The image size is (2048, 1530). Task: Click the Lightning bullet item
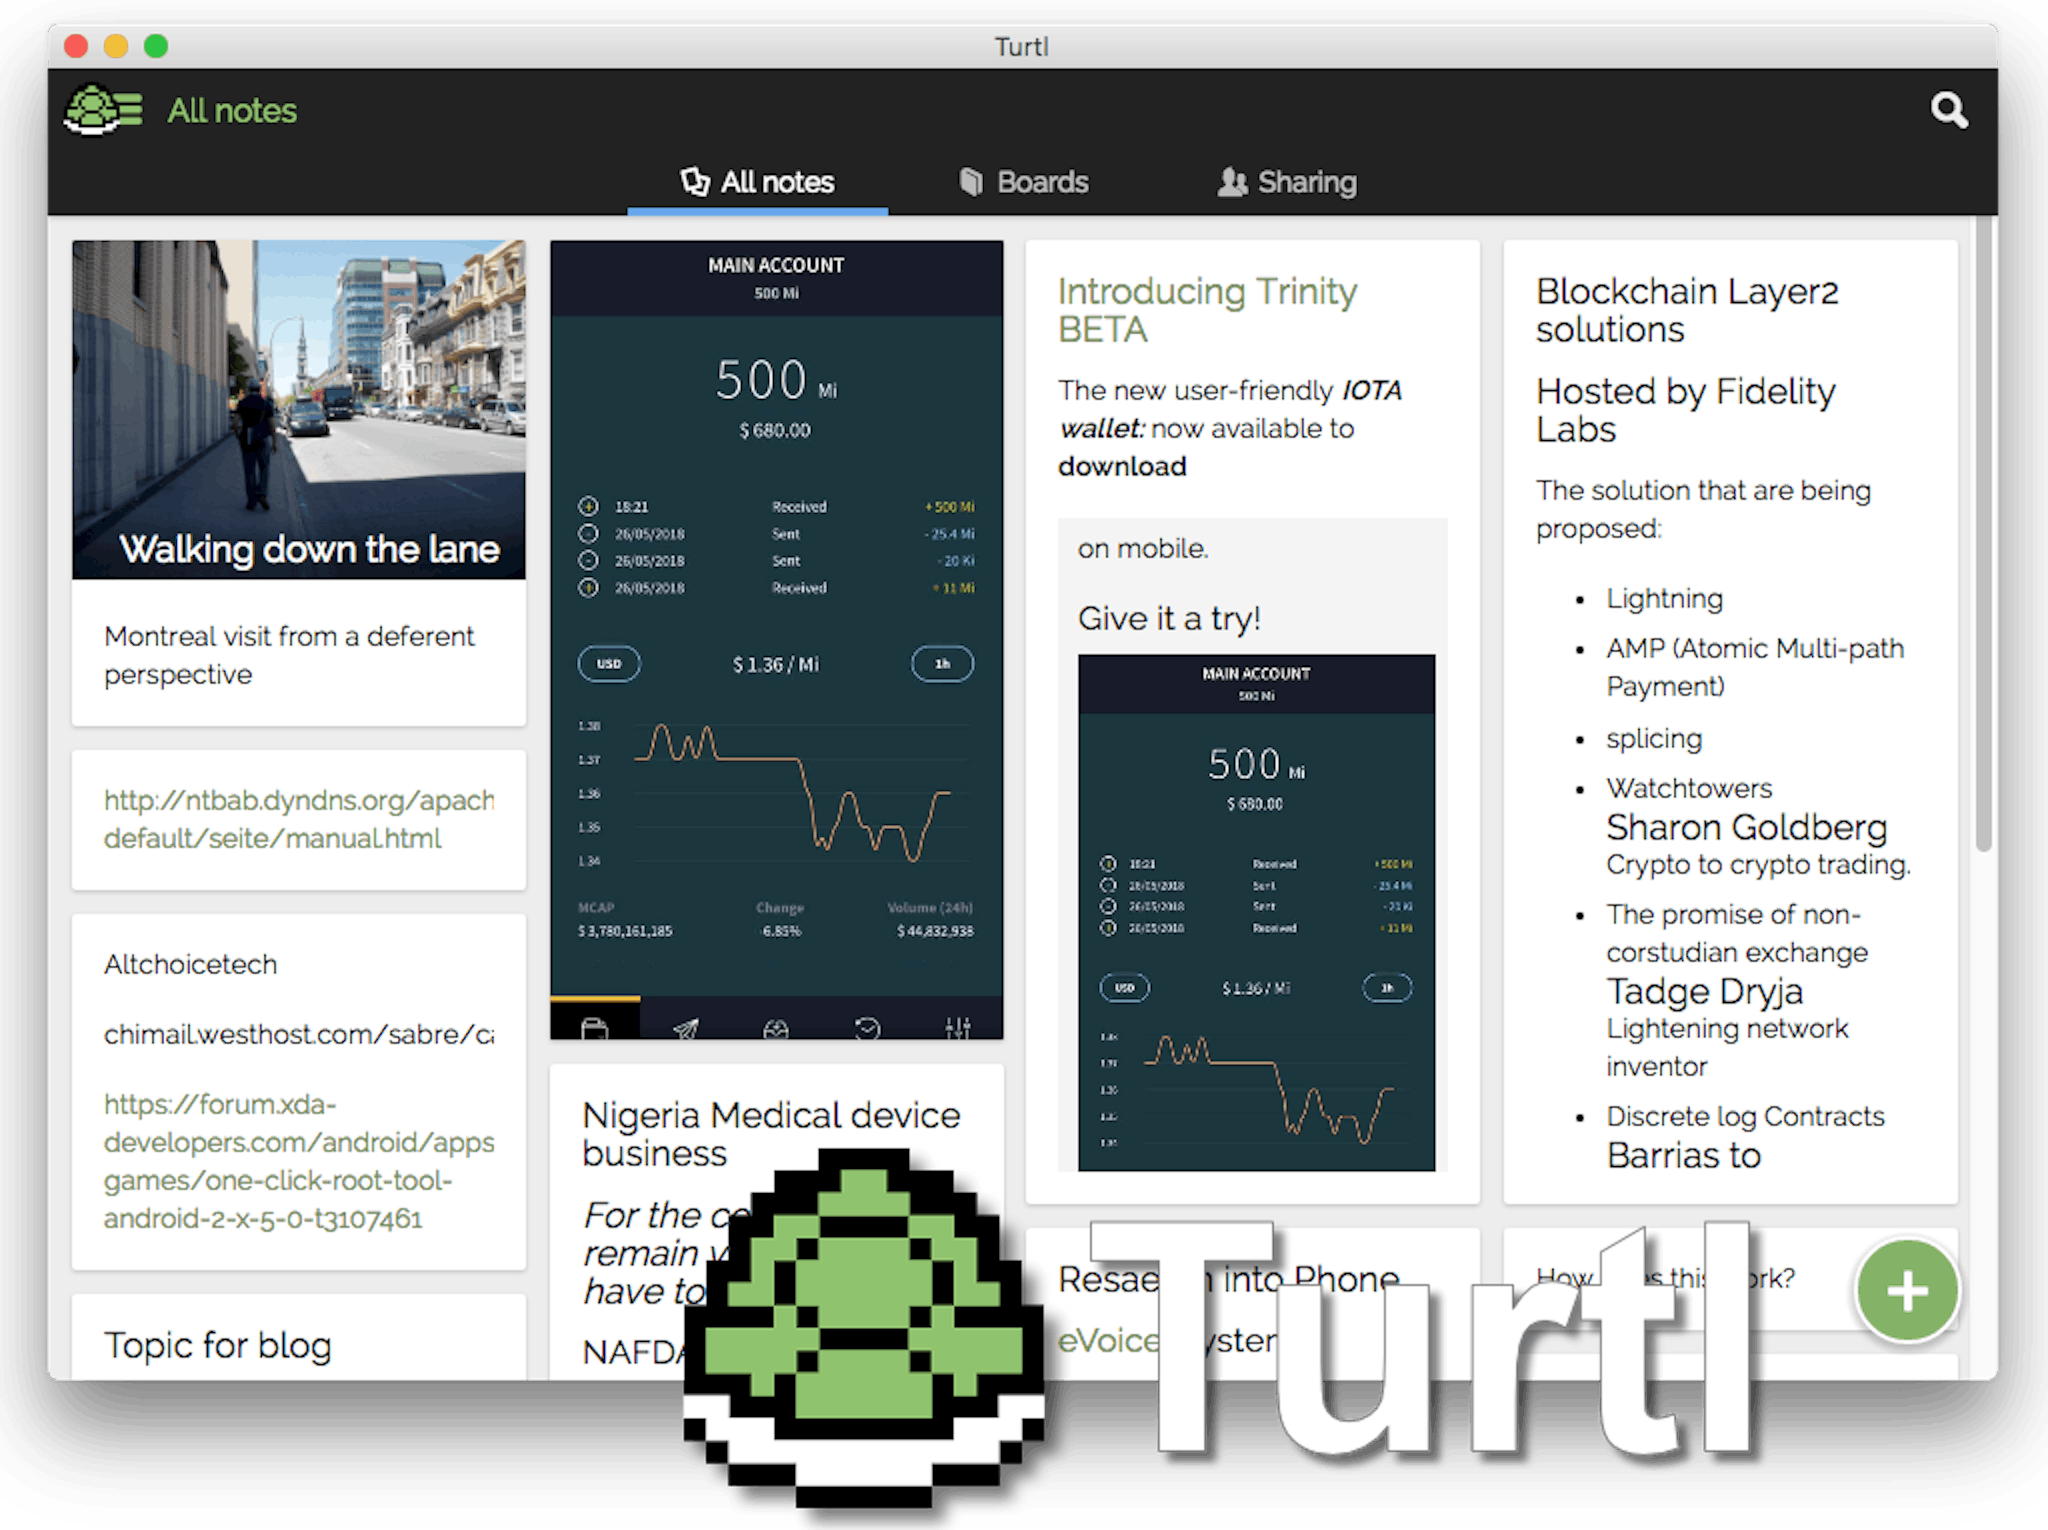(1664, 598)
